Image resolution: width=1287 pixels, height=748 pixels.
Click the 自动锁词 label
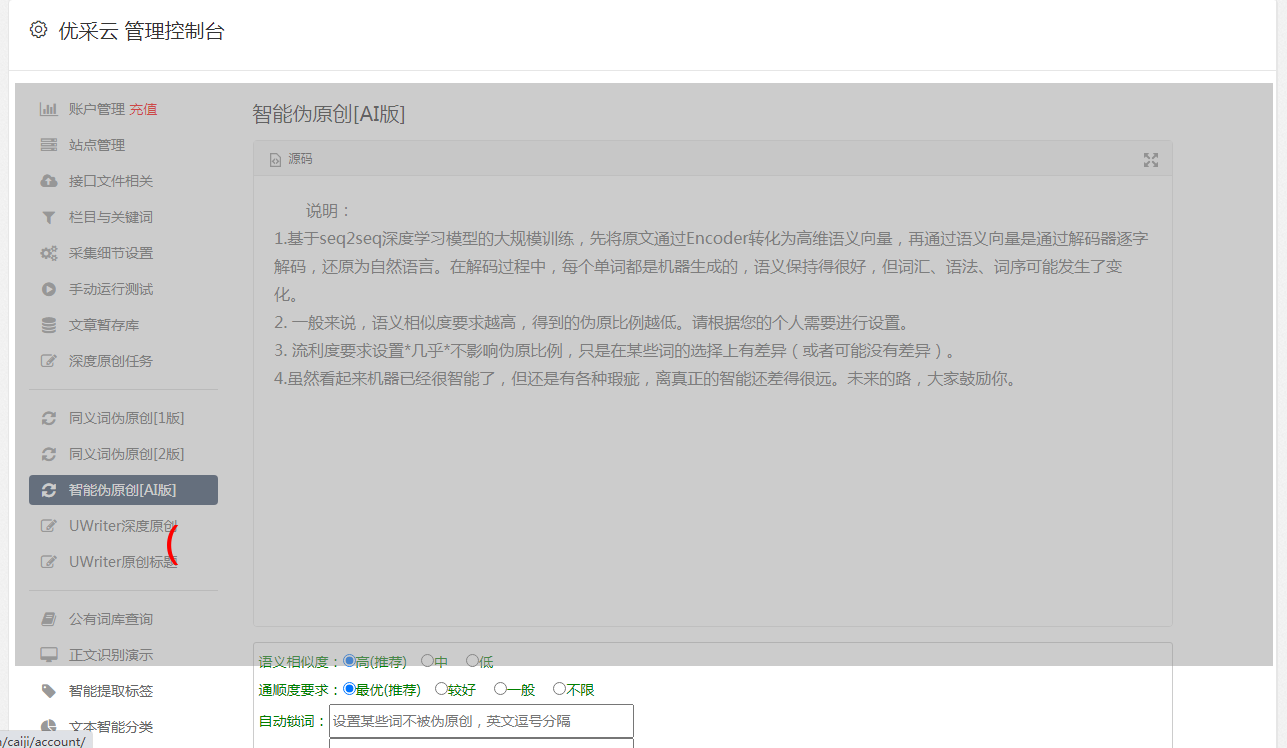[x=293, y=721]
